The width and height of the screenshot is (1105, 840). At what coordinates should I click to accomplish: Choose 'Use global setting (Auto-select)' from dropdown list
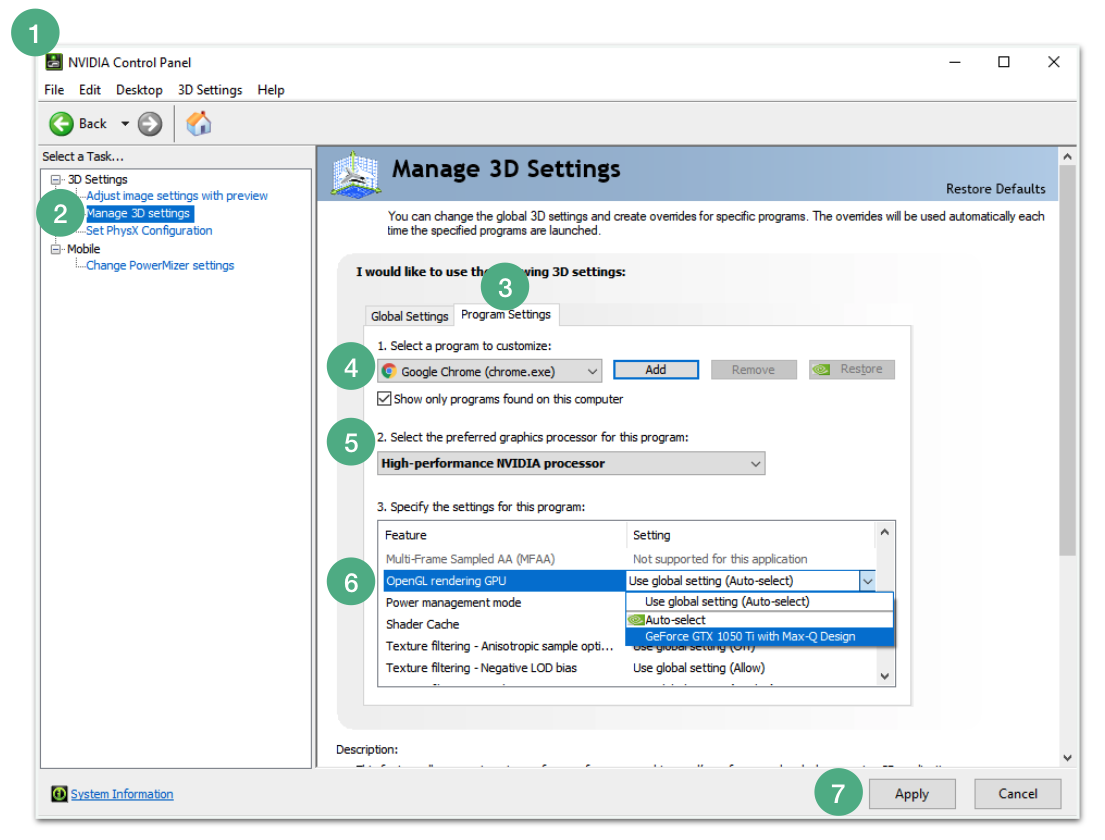[760, 602]
